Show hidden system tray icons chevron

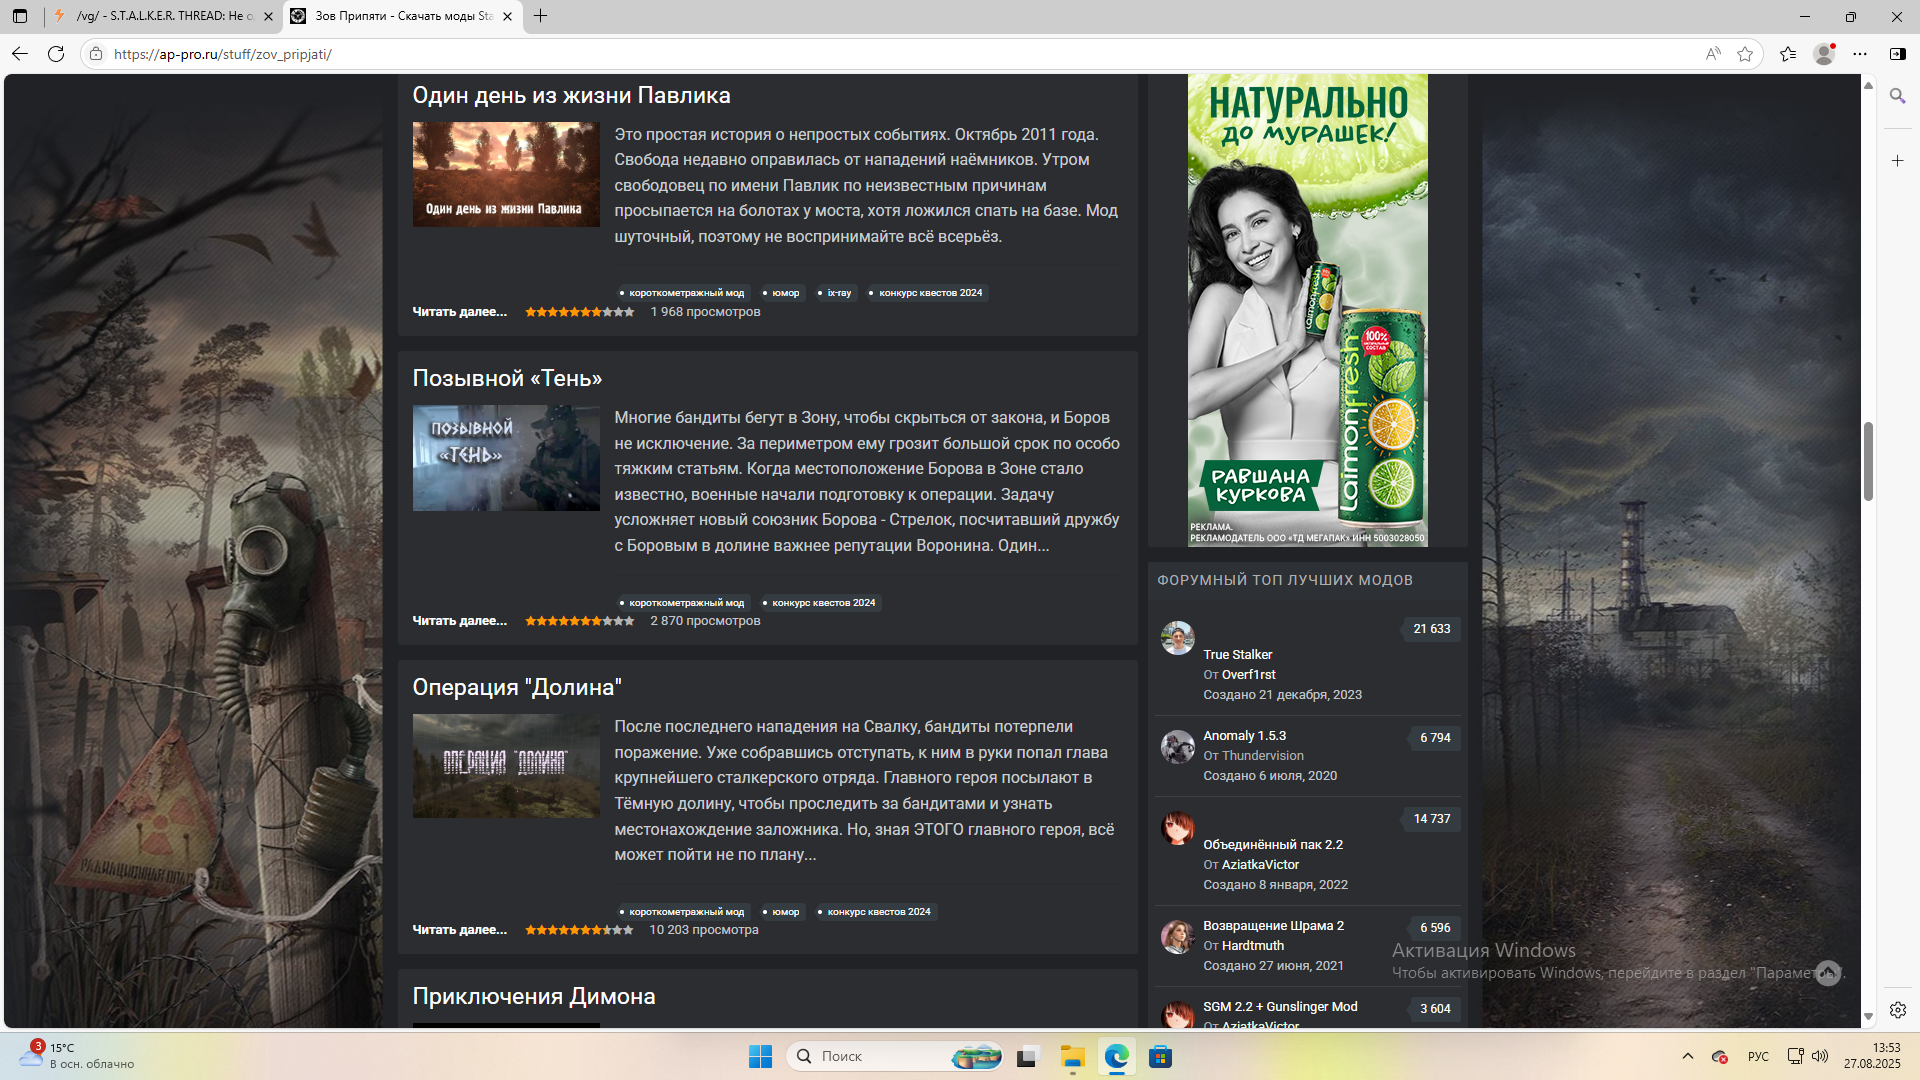1688,1057
